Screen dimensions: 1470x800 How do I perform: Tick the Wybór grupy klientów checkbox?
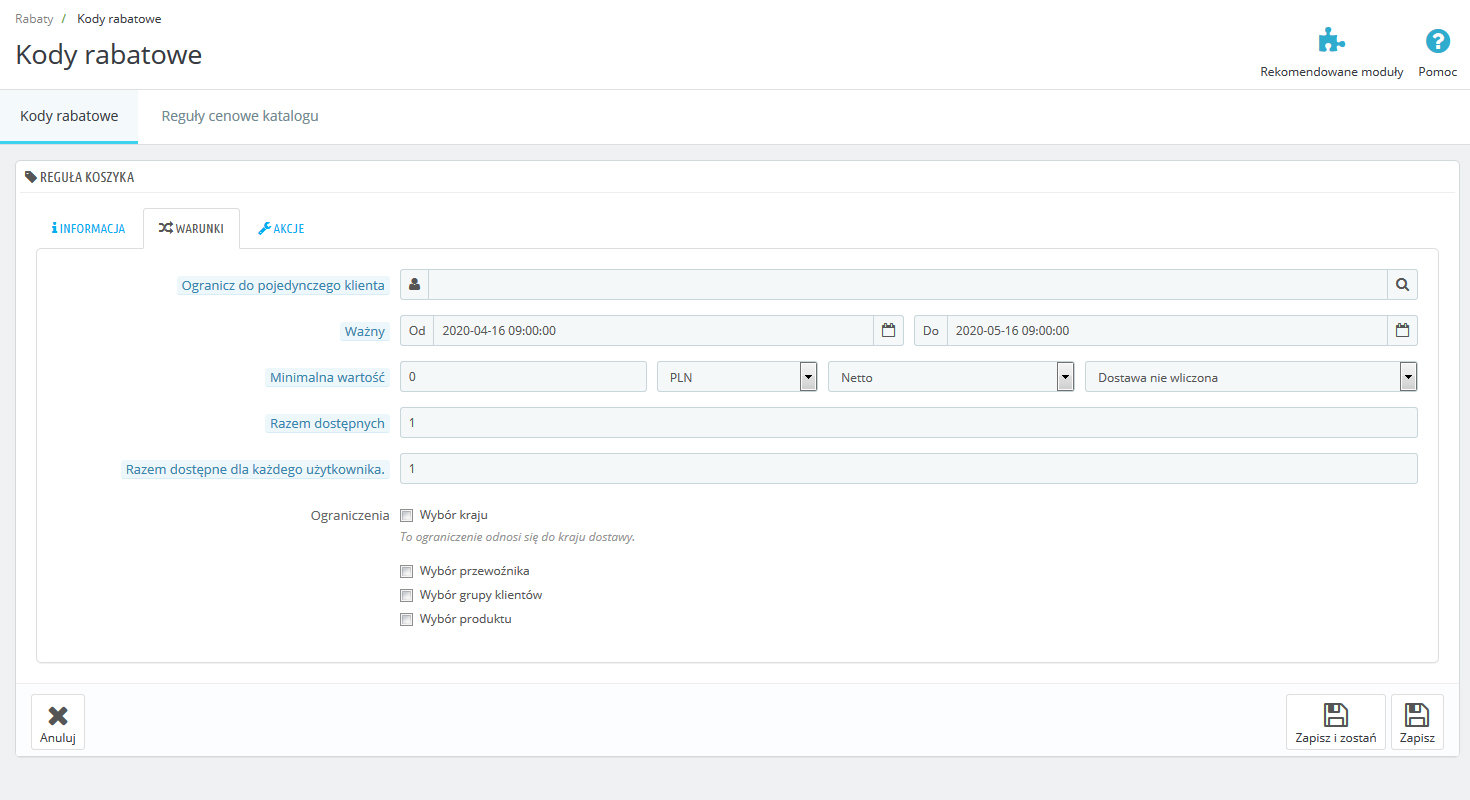[406, 596]
